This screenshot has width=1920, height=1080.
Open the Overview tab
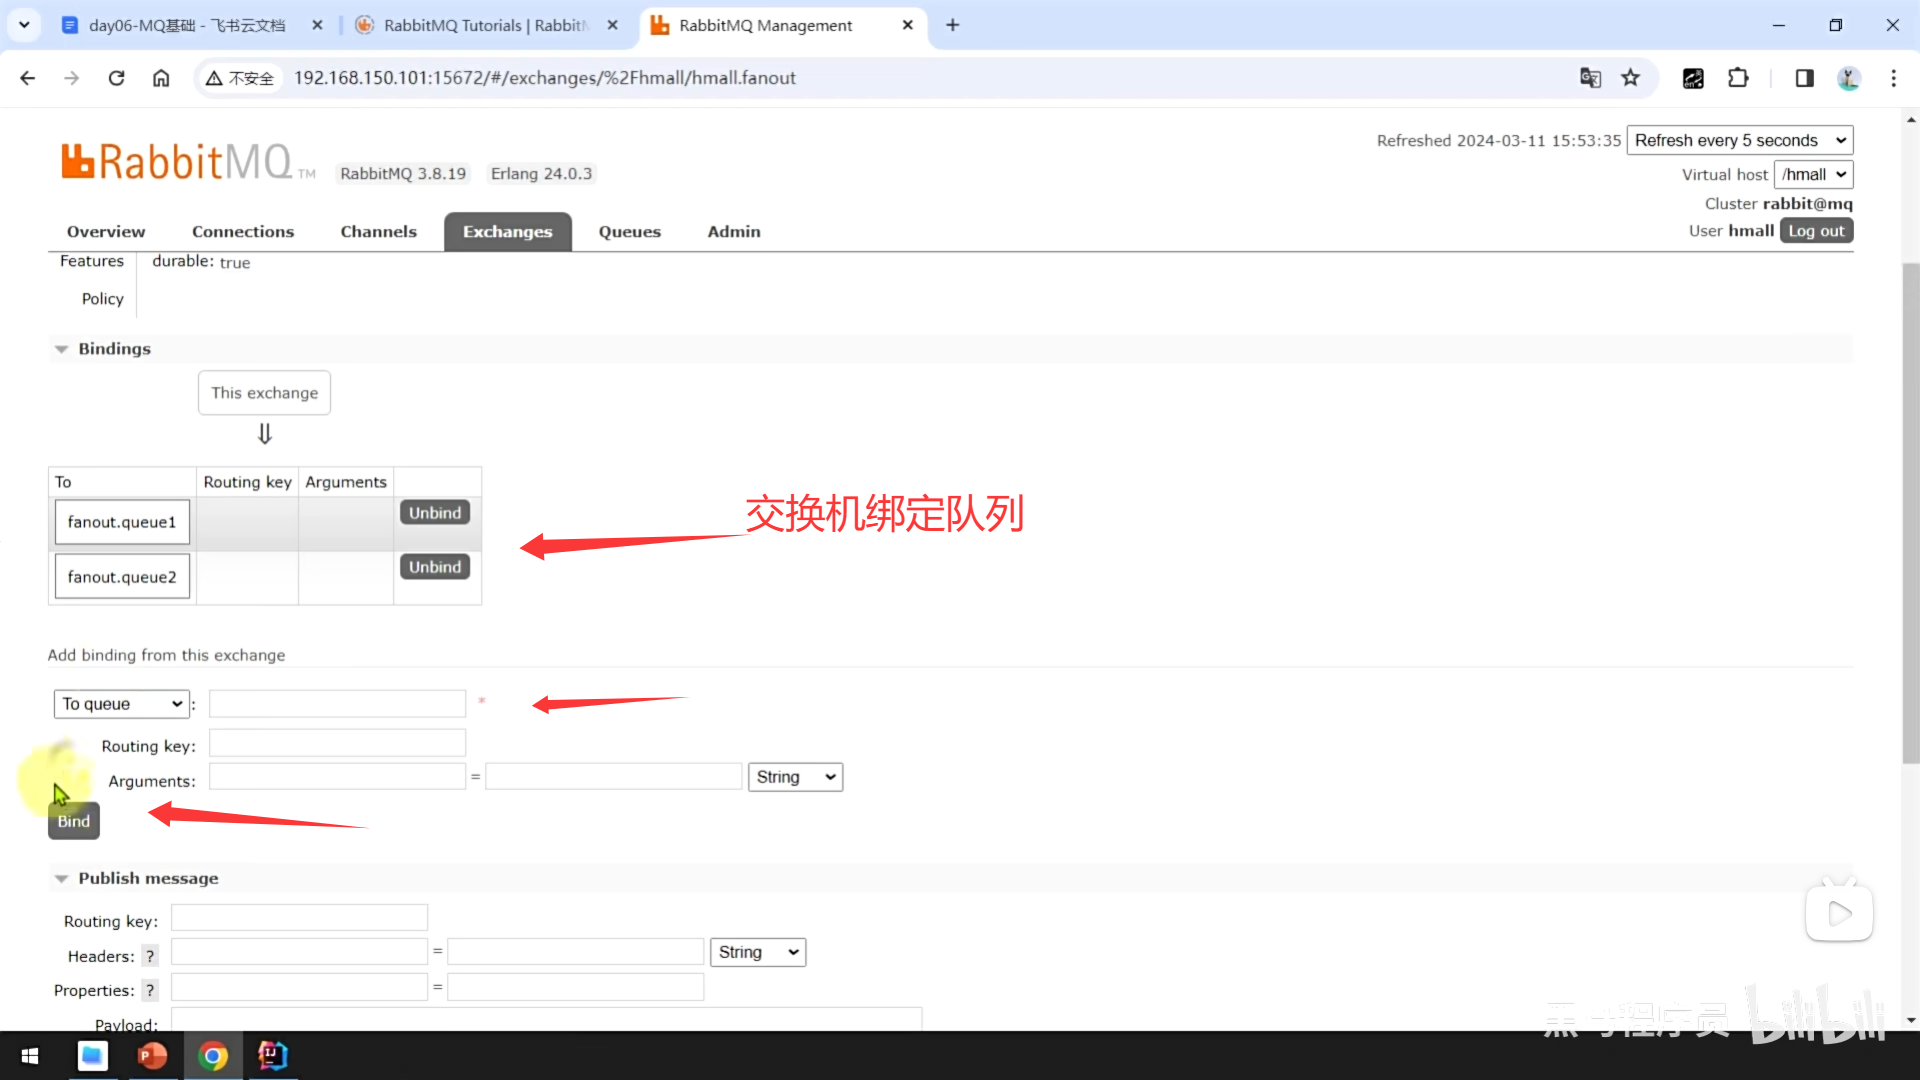(106, 231)
